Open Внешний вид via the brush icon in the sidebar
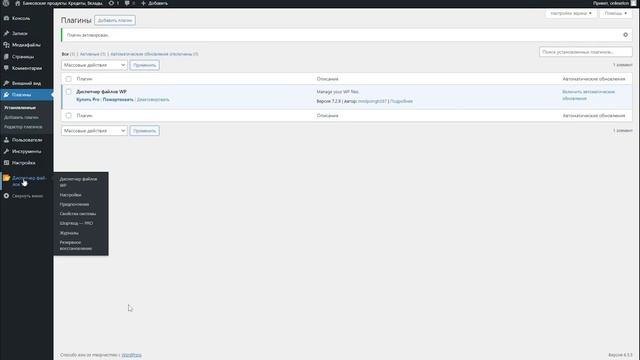Viewport: 640px width, 360px height. tap(6, 83)
